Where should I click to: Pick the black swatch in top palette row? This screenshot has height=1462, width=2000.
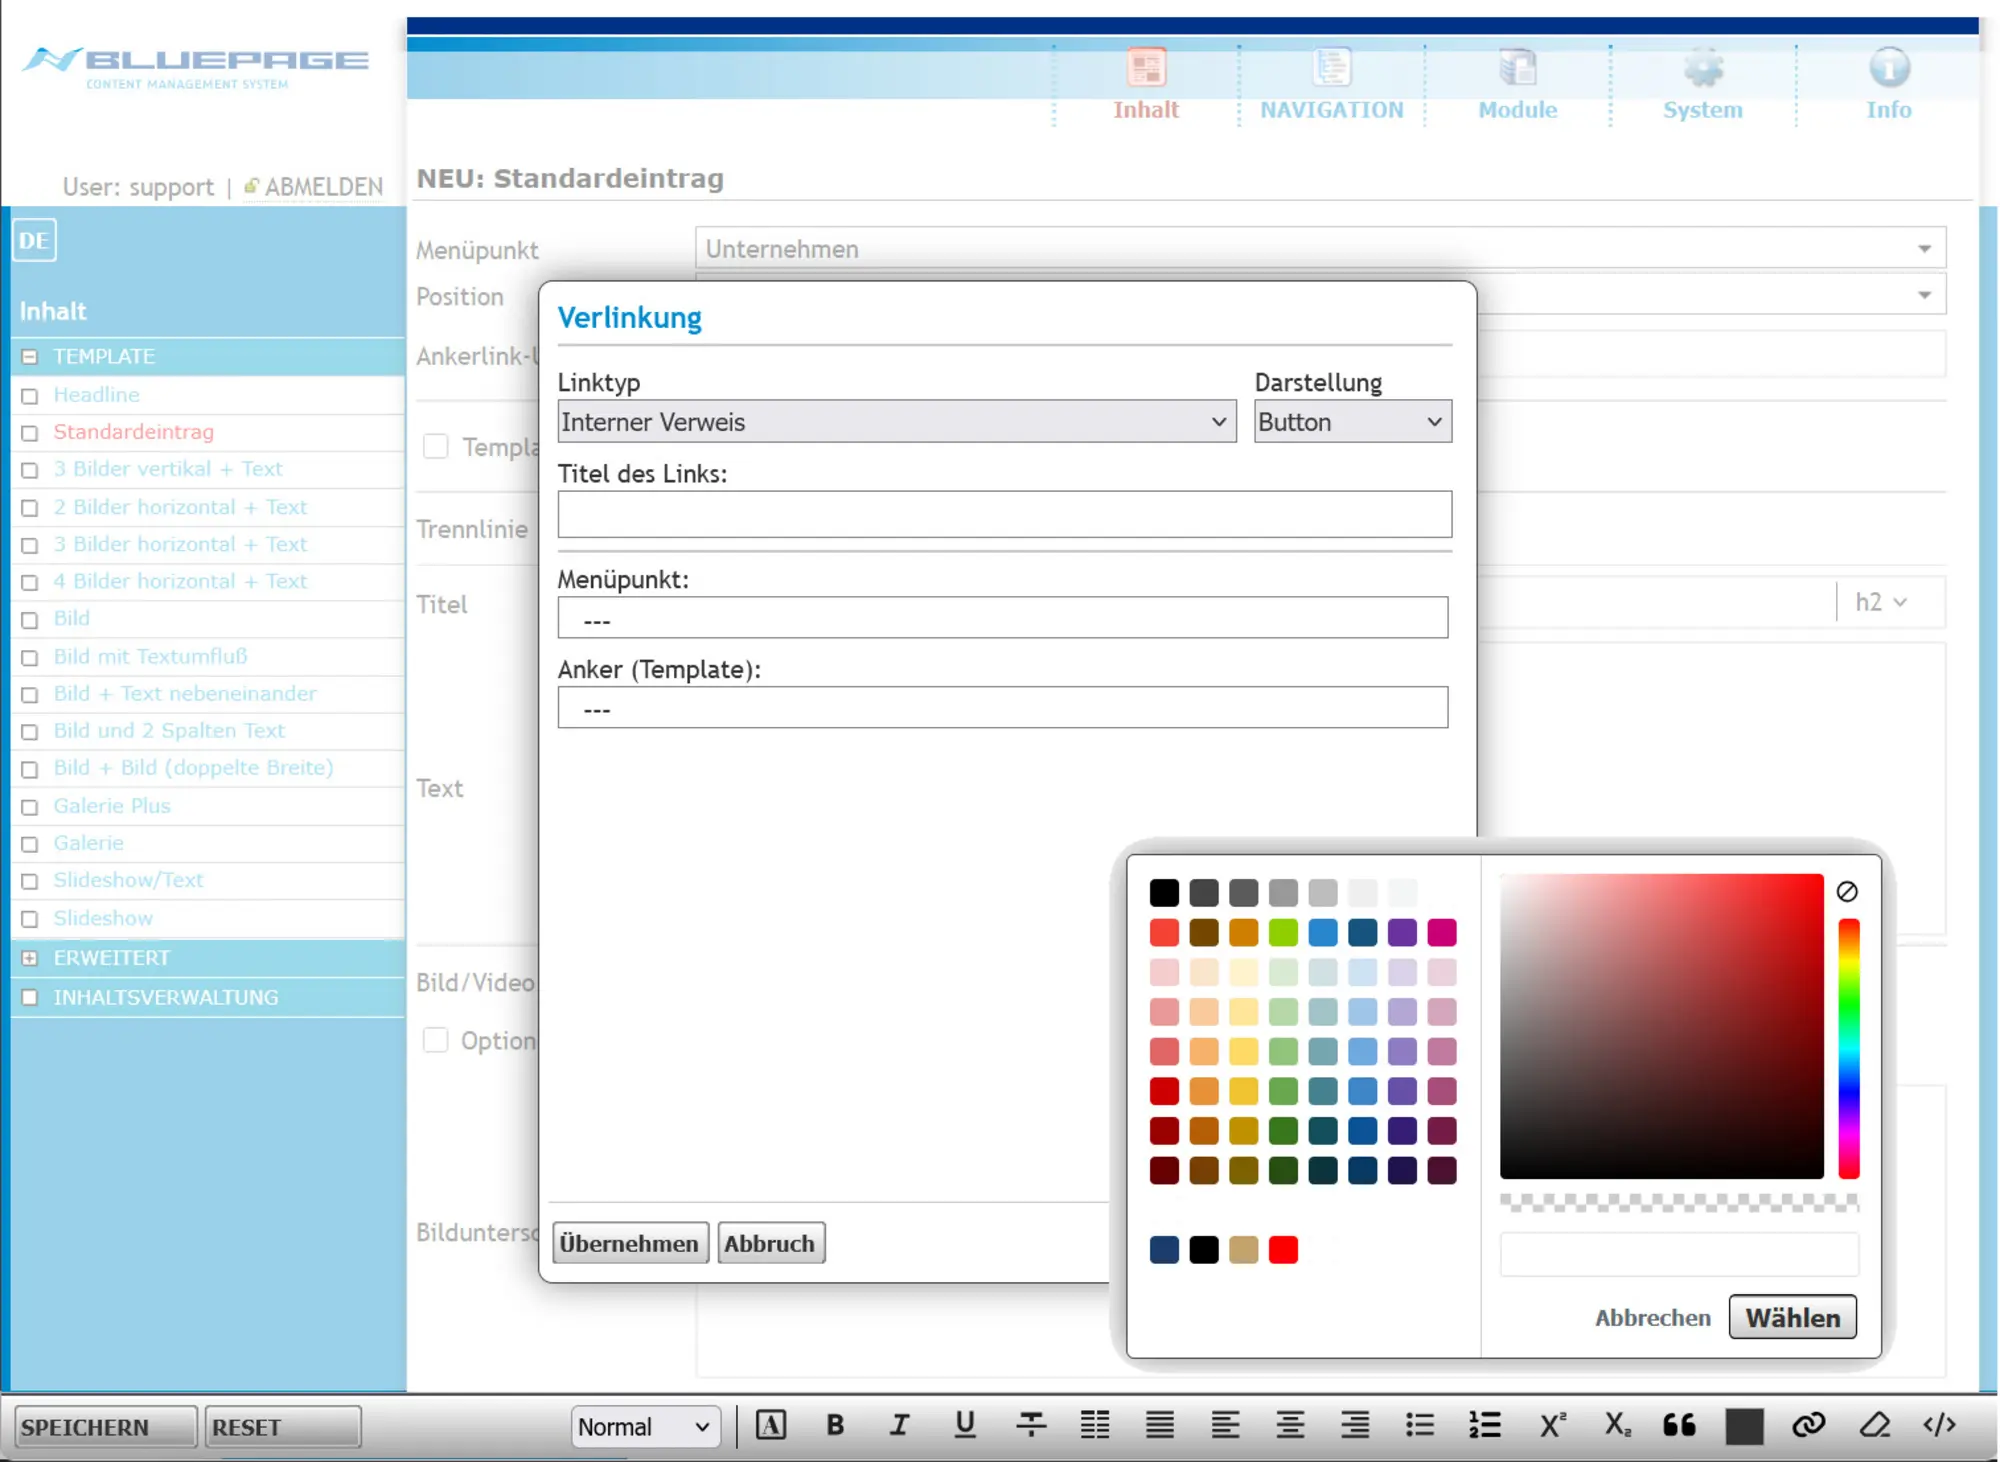pos(1164,892)
